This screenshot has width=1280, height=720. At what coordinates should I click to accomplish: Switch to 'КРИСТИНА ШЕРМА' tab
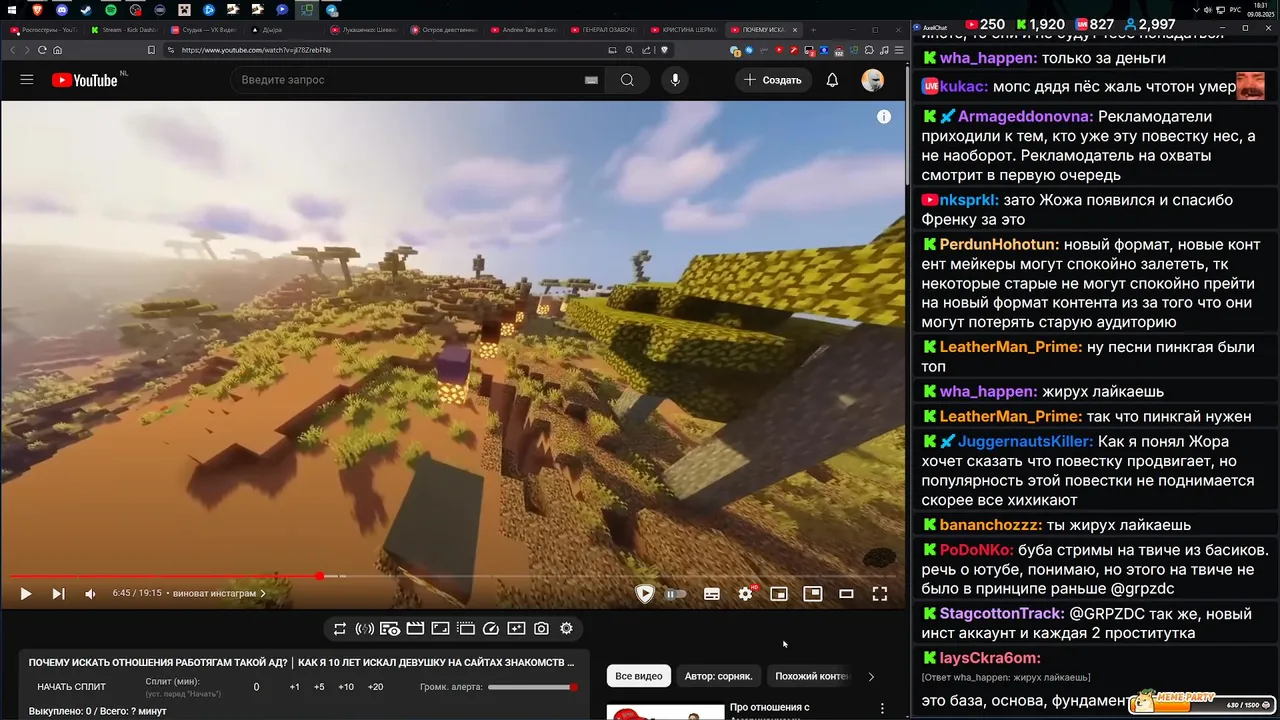tap(684, 30)
